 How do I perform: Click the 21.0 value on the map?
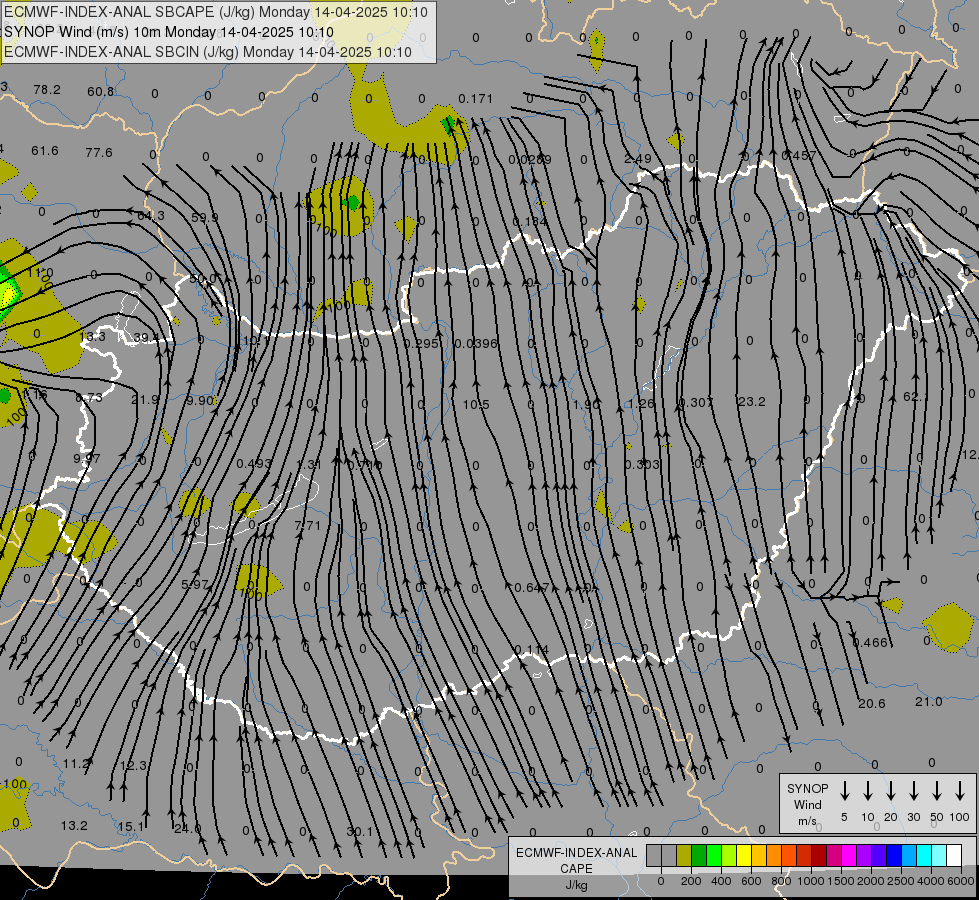click(x=928, y=702)
